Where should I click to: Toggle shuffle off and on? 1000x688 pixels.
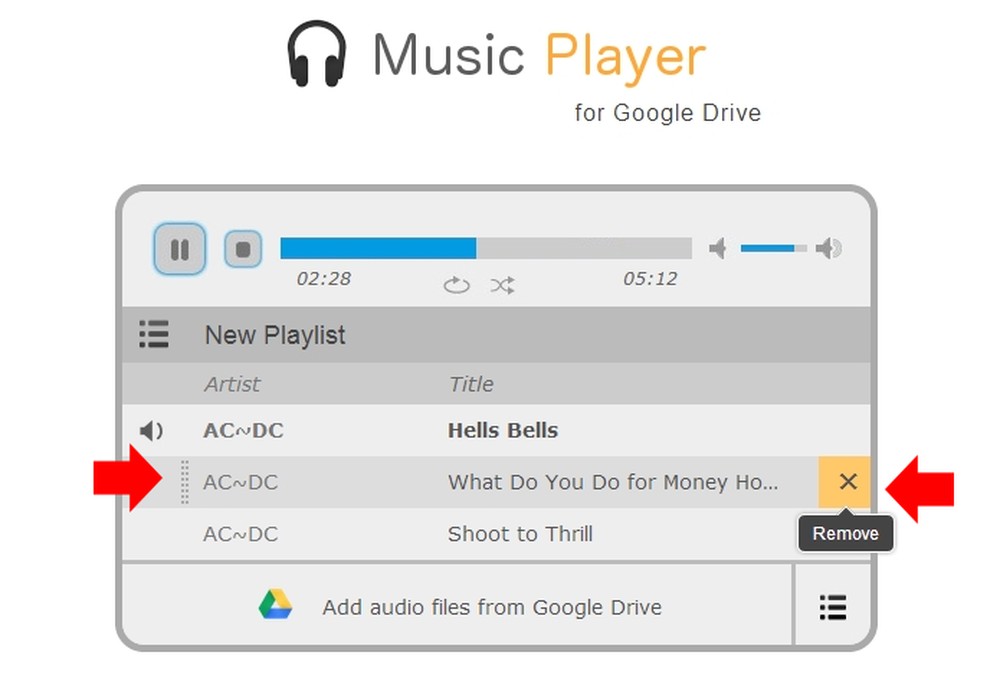[x=502, y=285]
